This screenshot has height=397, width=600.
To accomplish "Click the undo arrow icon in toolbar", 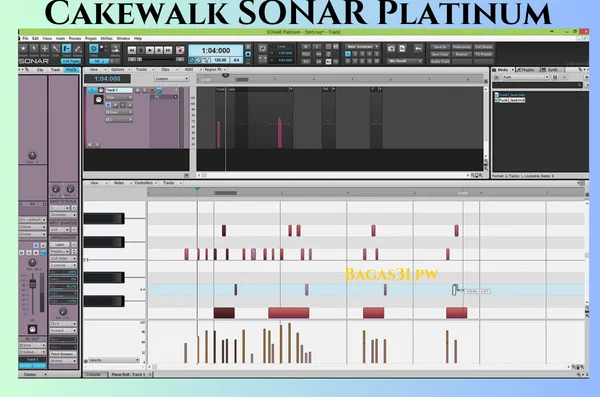I will tap(418, 49).
